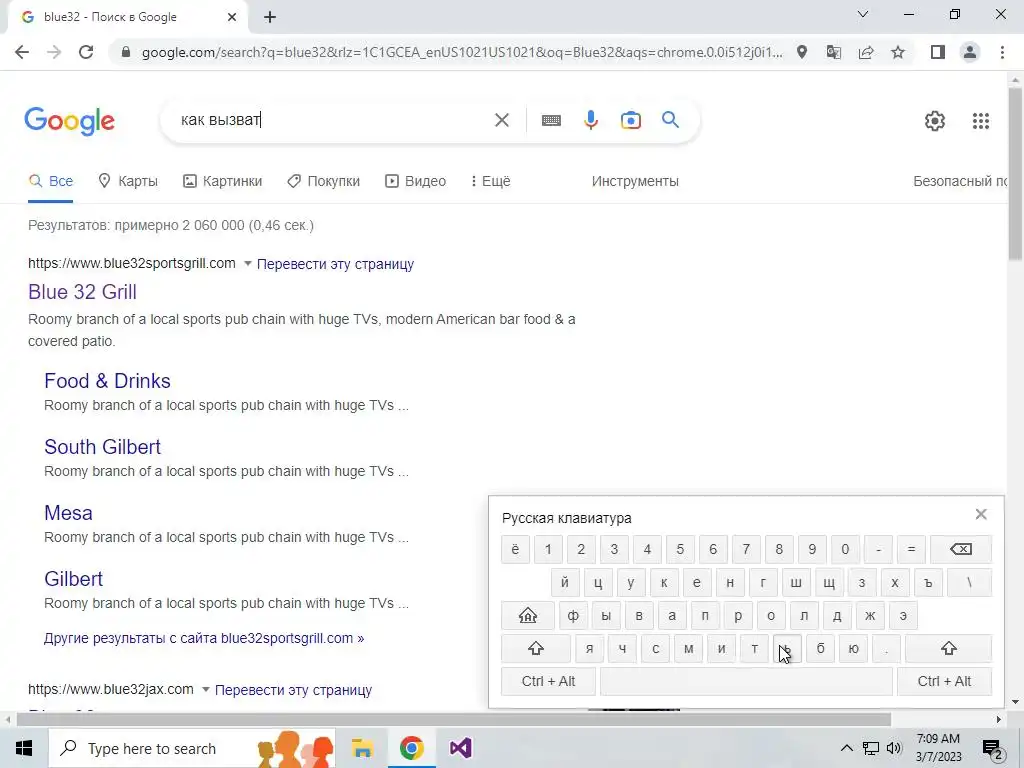Toggle right Shift on virtual keyboard
Screen dimensions: 1024x768
coord(948,648)
